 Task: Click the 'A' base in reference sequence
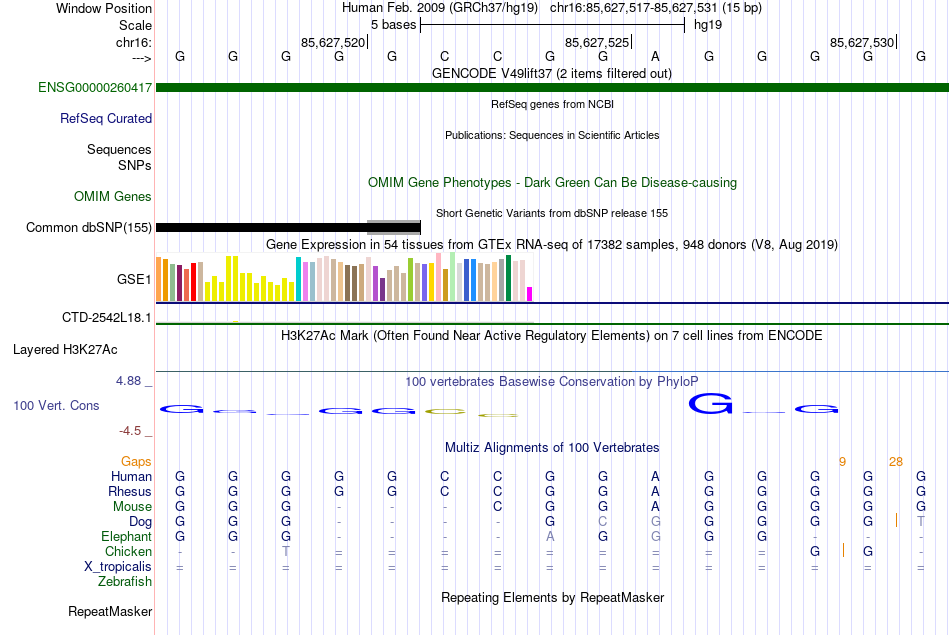[x=655, y=56]
